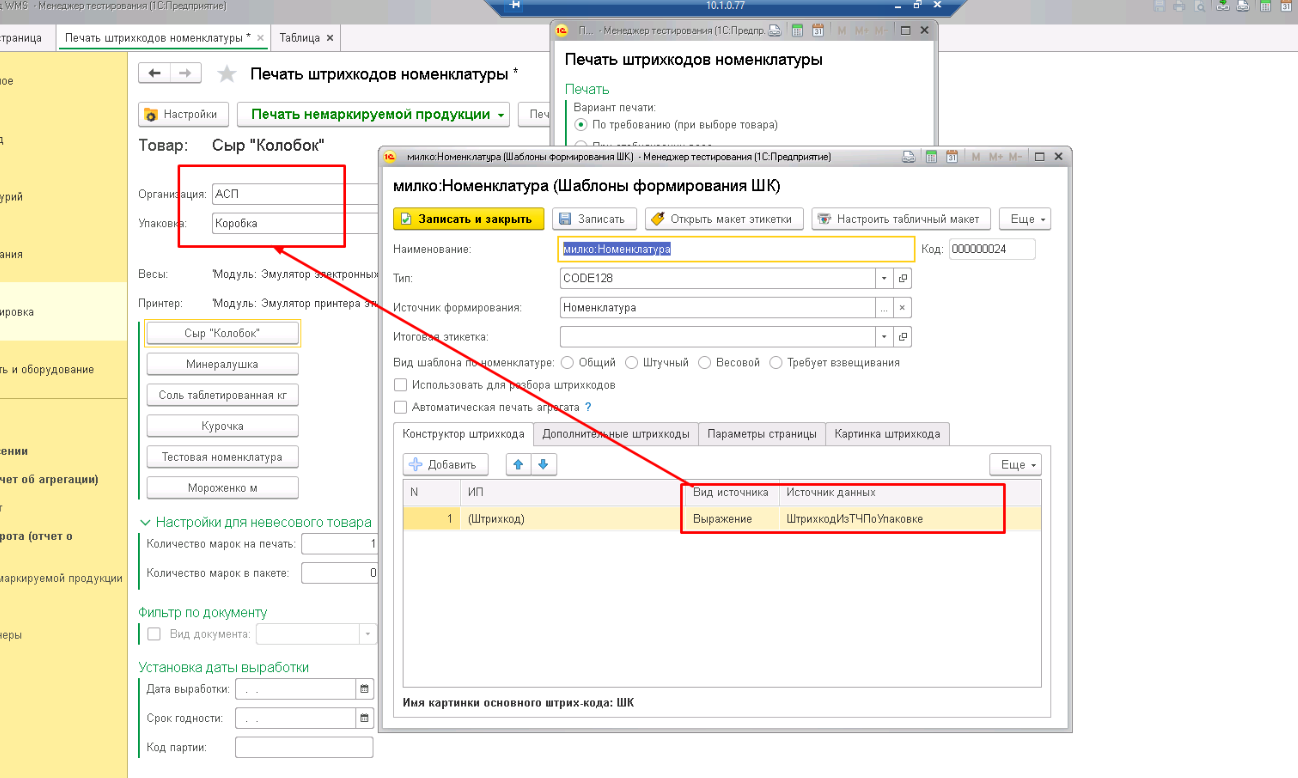Expand the Вид документа dropdown arrow
Viewport: 1298px width, 778px height.
(x=367, y=634)
